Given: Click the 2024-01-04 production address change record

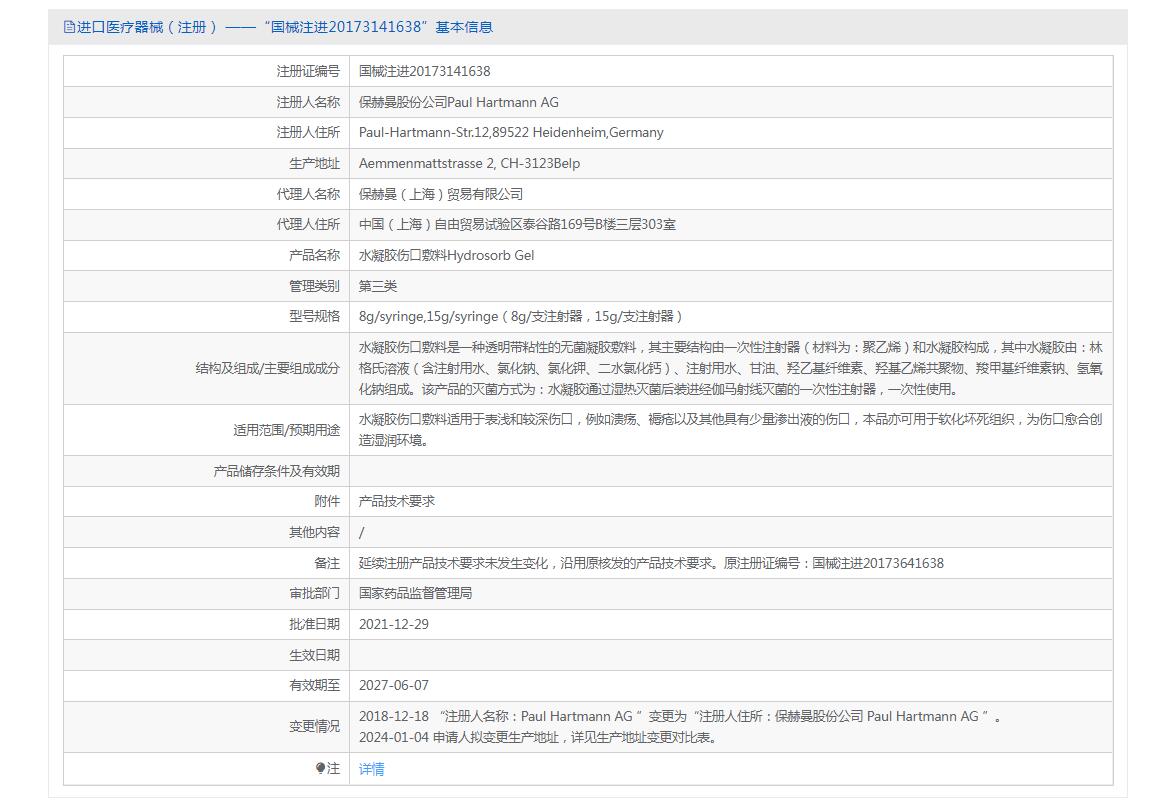Looking at the screenshot, I should tap(537, 738).
